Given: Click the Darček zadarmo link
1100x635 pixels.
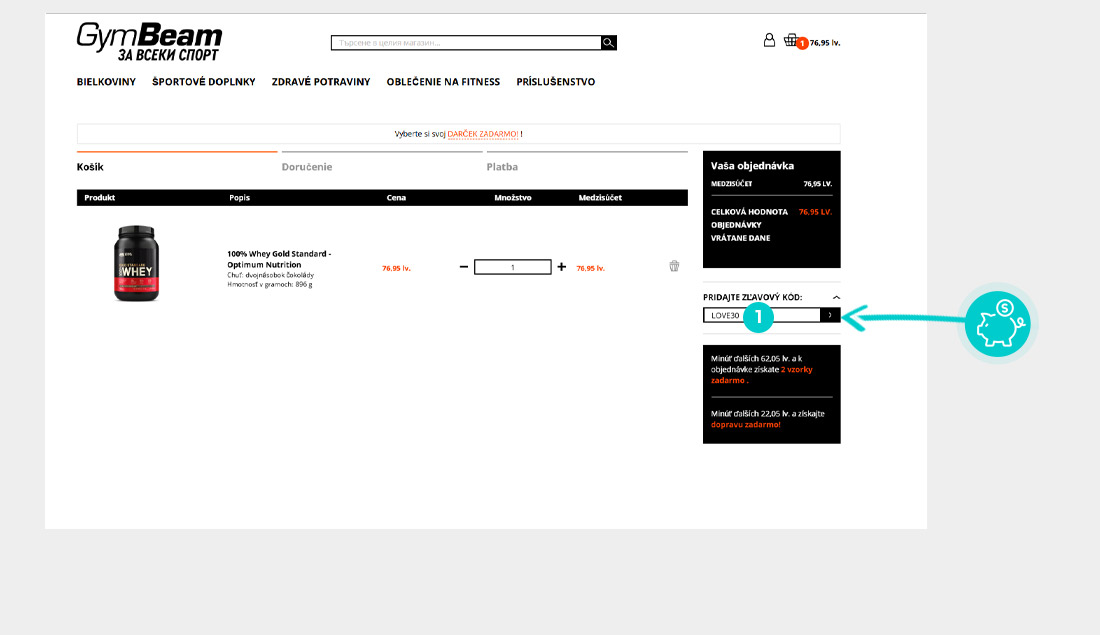Looking at the screenshot, I should pyautogui.click(x=483, y=134).
